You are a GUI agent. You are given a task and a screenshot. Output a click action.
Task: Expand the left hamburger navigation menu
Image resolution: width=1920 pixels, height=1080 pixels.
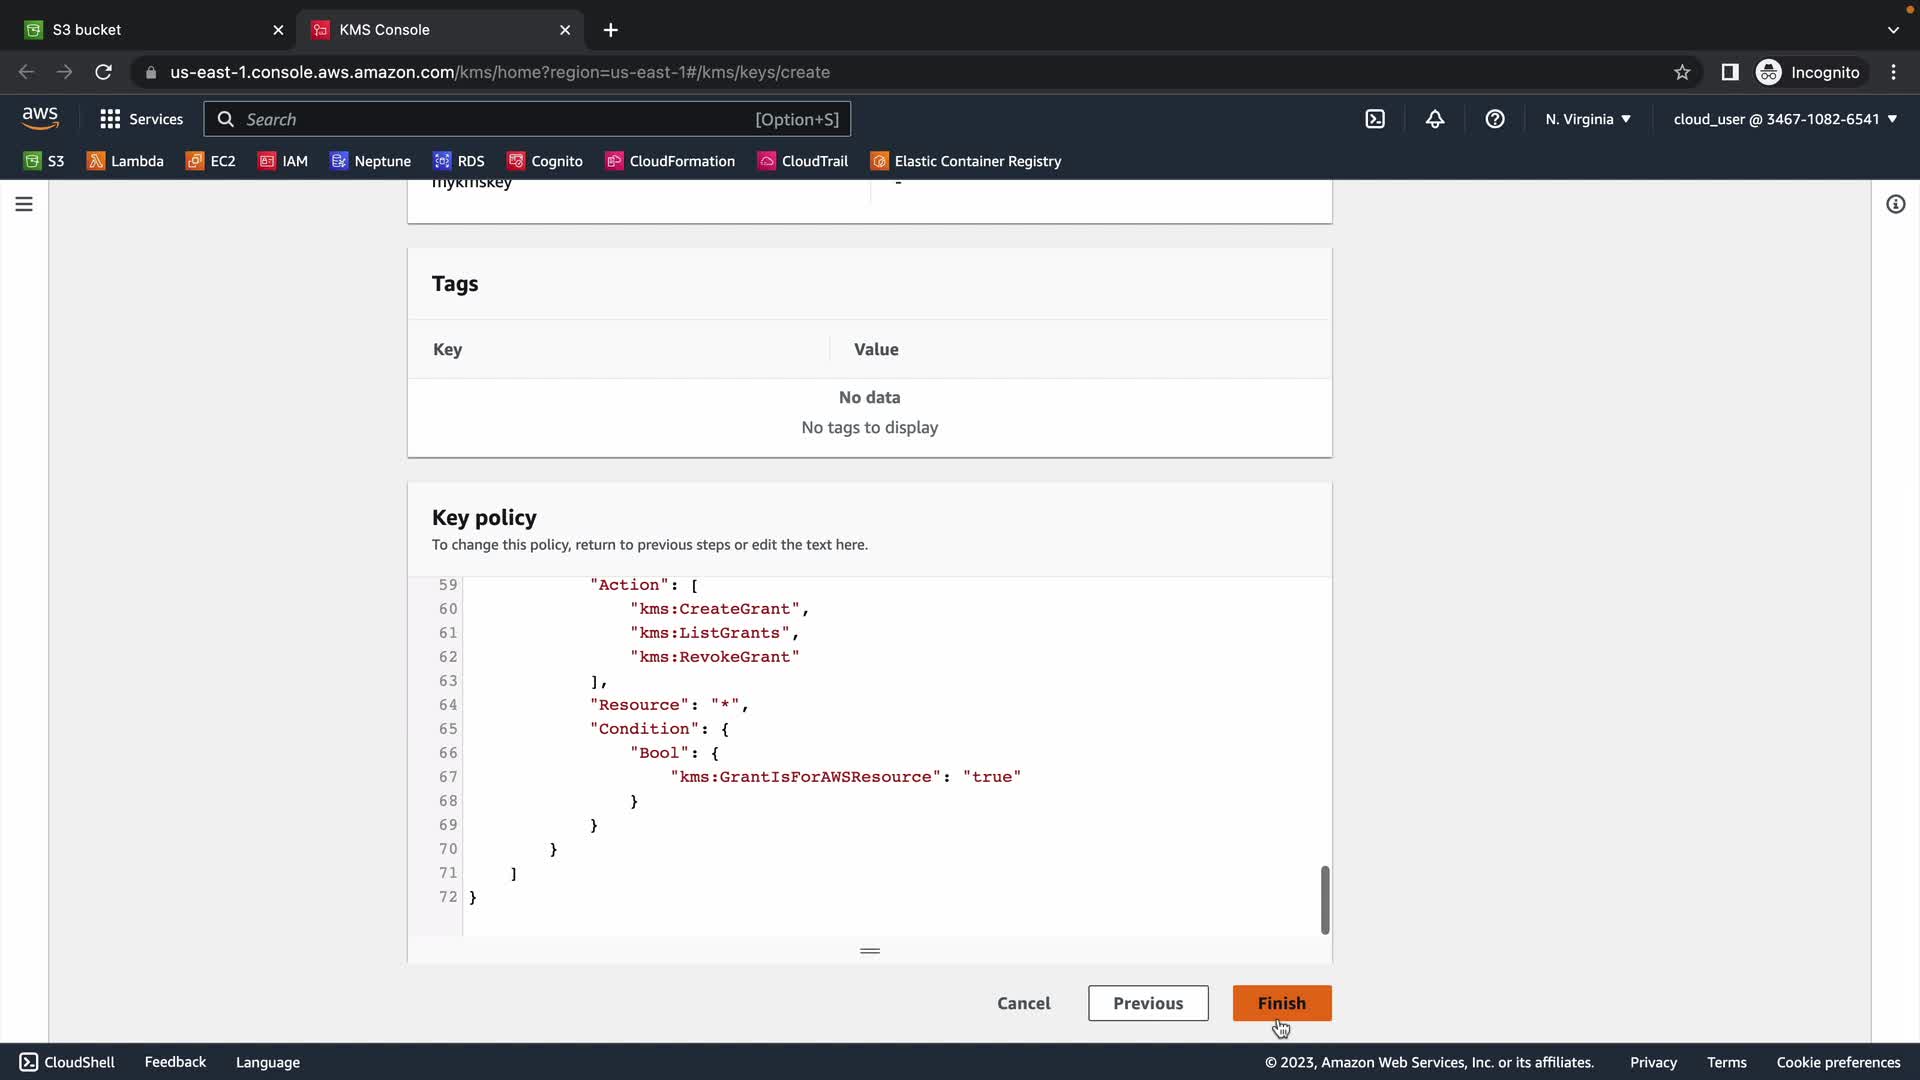click(24, 204)
